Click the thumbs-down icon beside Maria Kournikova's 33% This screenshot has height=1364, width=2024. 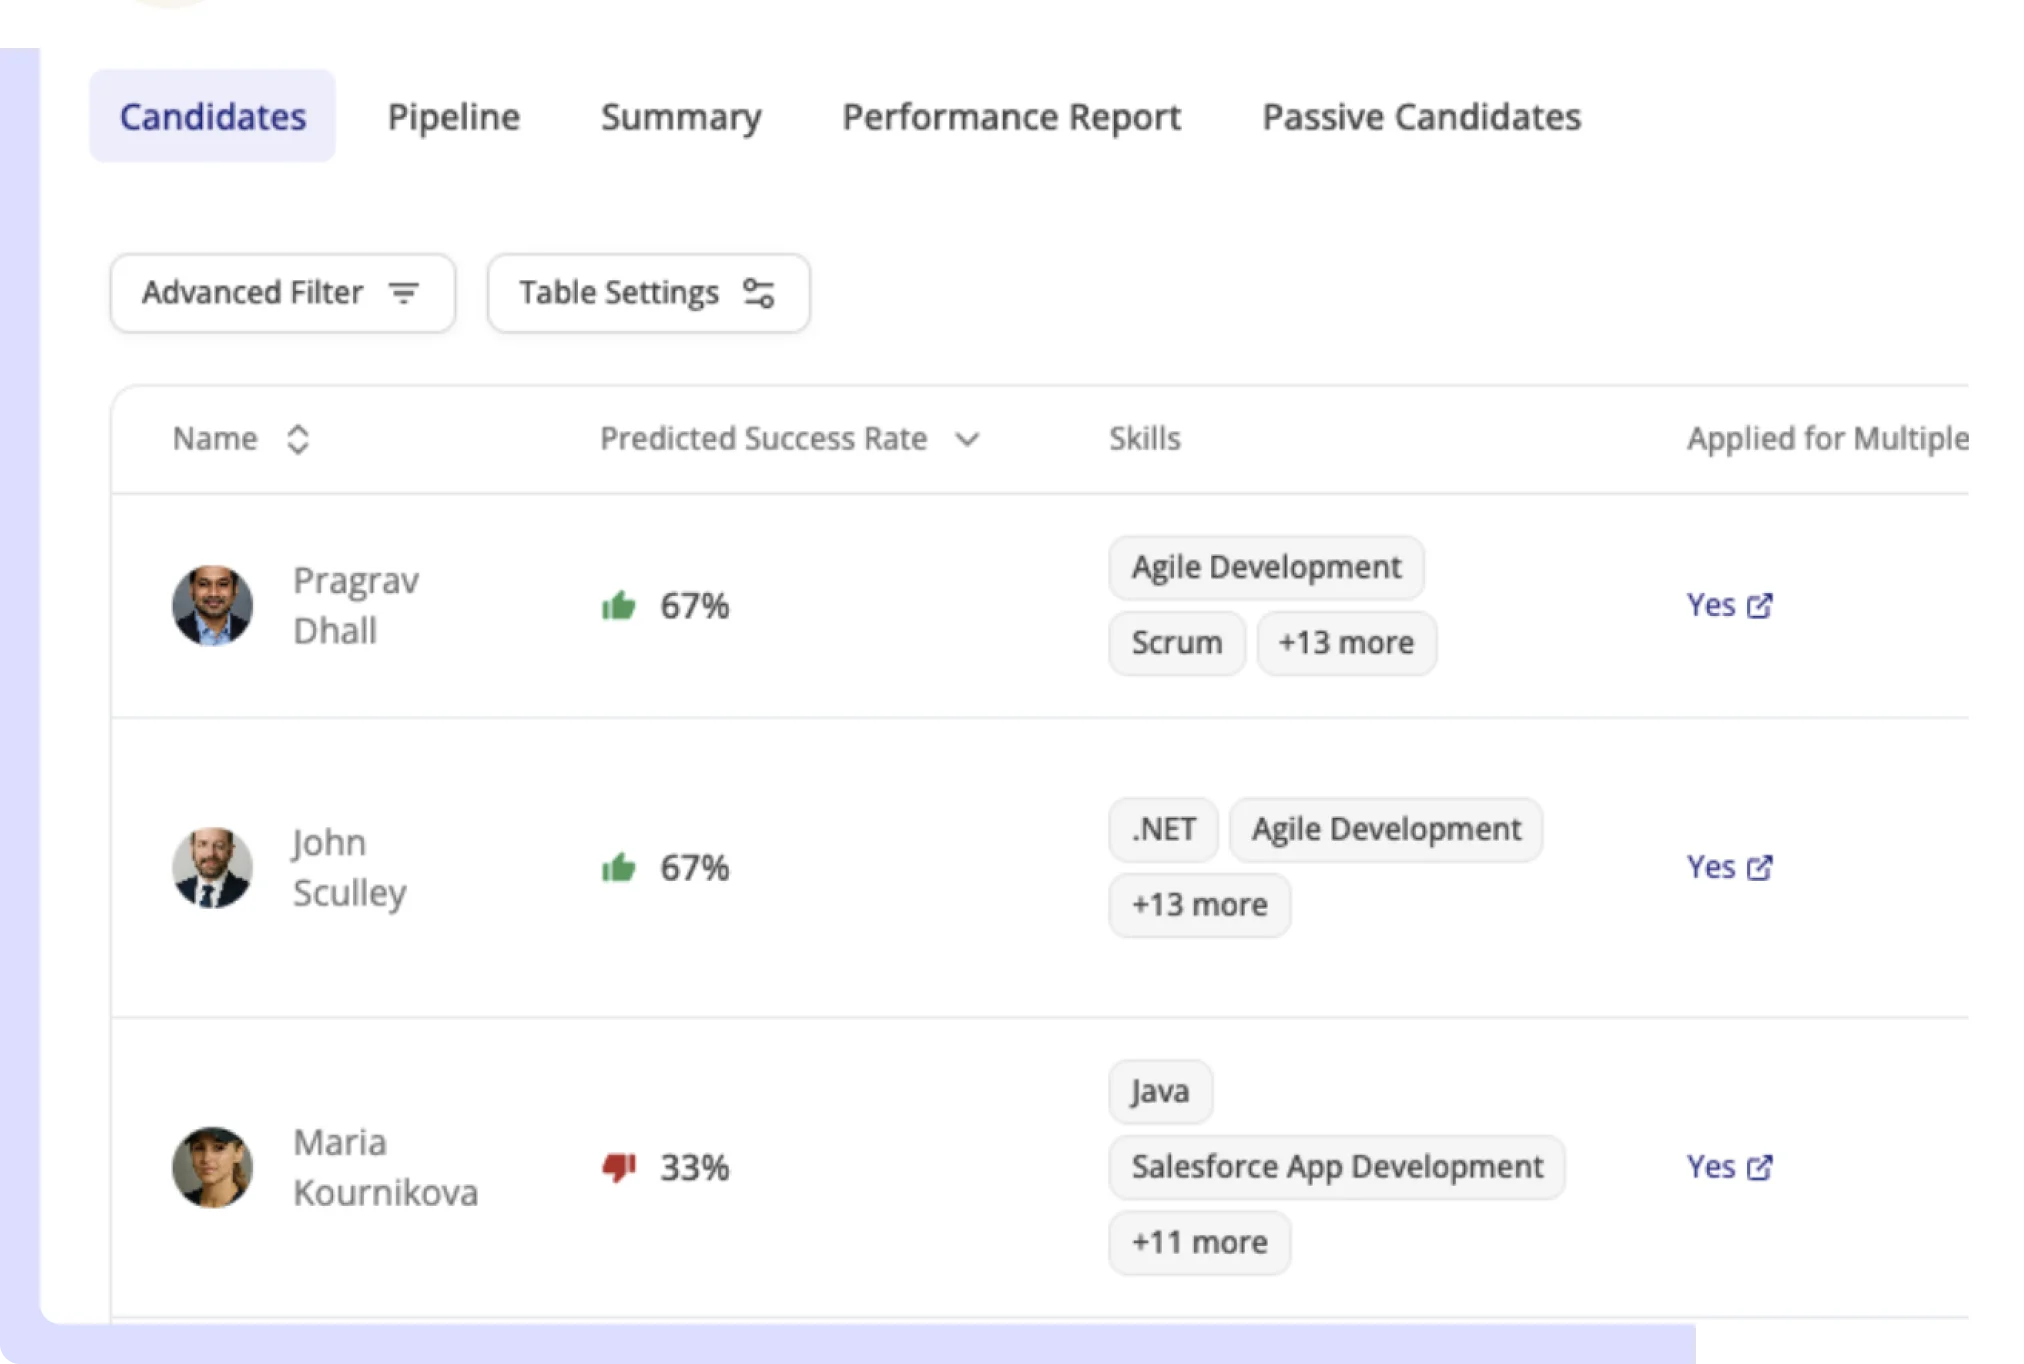pyautogui.click(x=619, y=1167)
